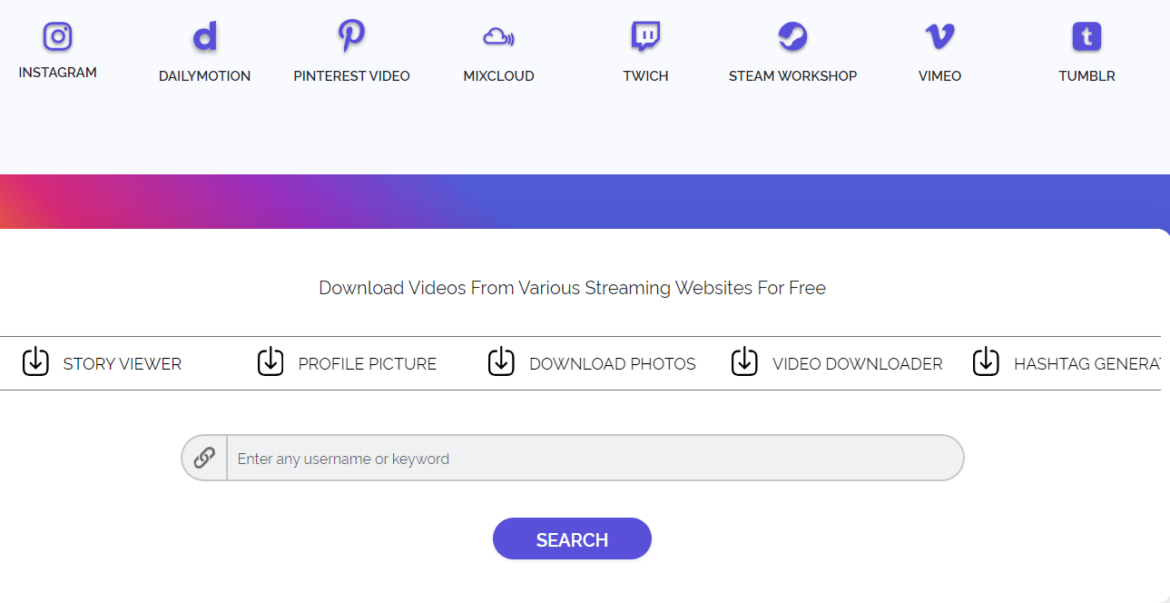Image resolution: width=1170 pixels, height=603 pixels.
Task: Click the purple SEARCH button
Action: coord(572,539)
